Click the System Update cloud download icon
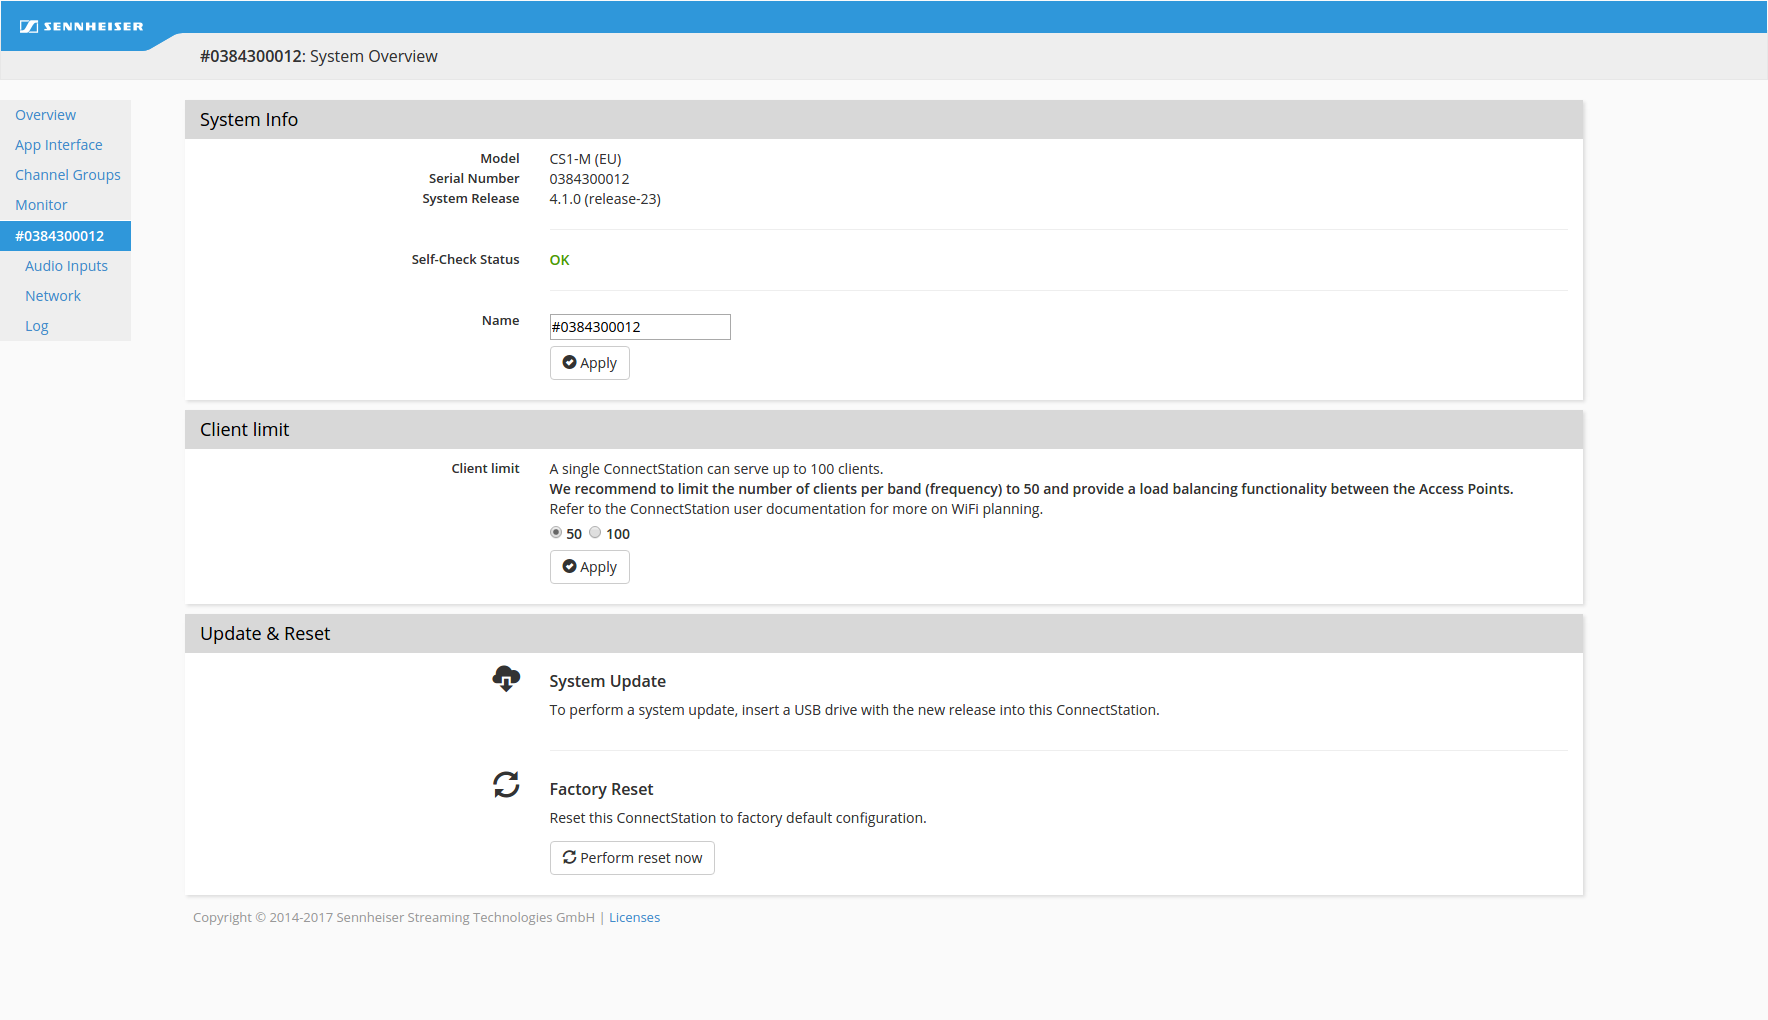 point(506,679)
